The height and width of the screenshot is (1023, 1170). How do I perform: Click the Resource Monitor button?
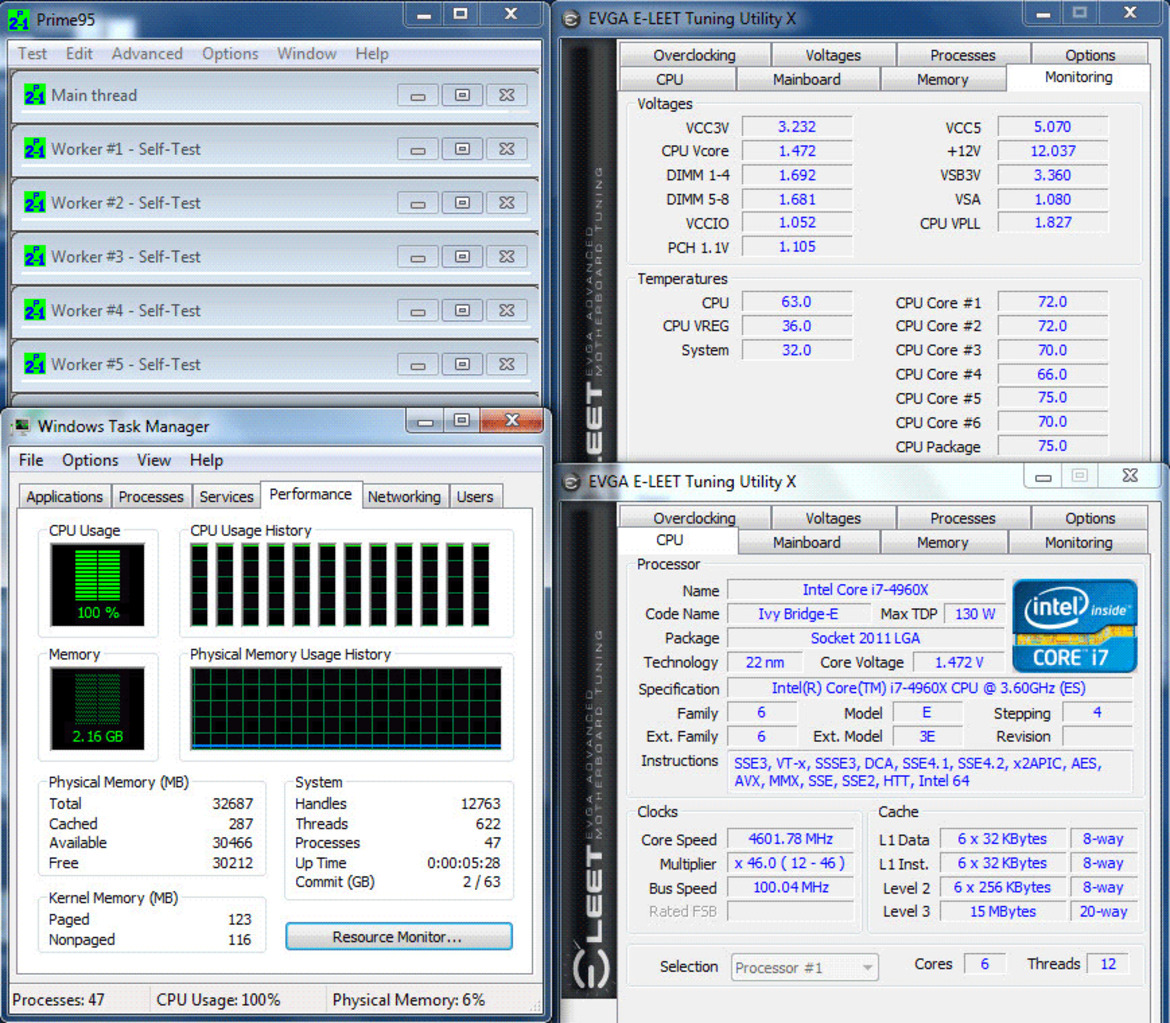click(x=398, y=936)
